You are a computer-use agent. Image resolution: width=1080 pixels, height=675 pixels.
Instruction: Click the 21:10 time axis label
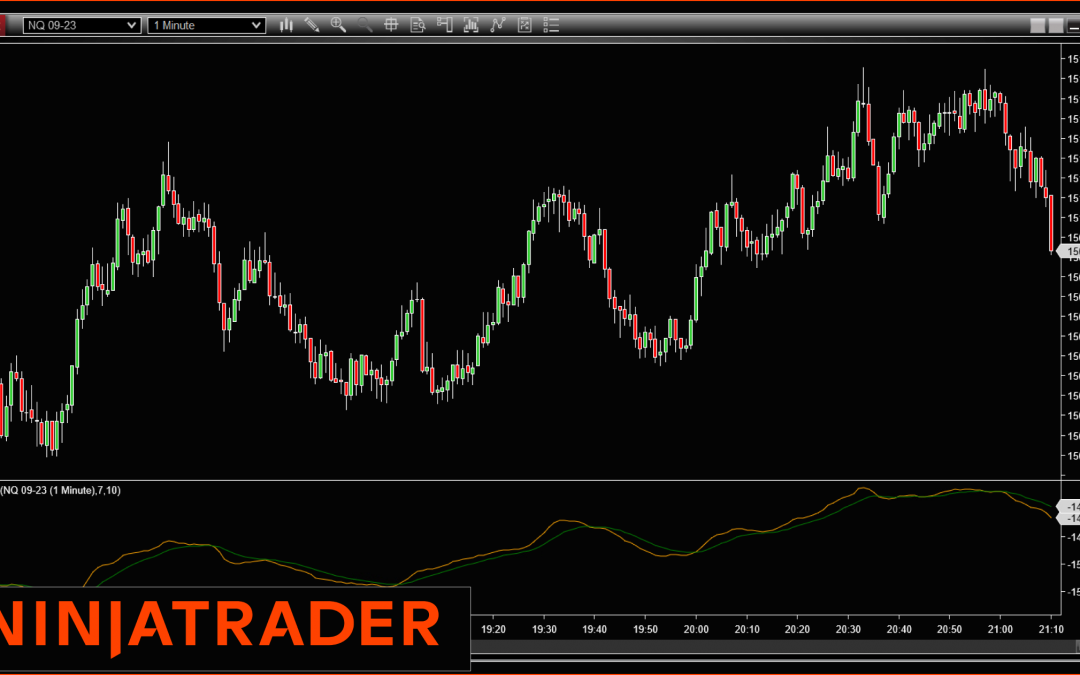pyautogui.click(x=1051, y=629)
